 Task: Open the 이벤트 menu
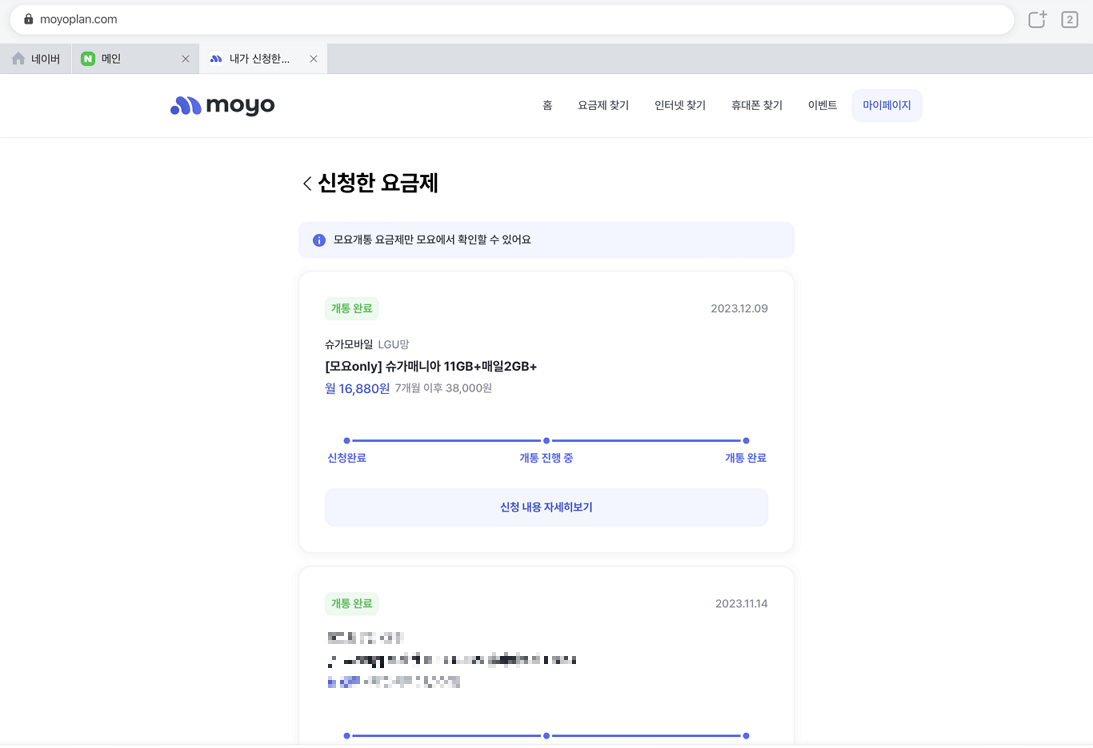pyautogui.click(x=822, y=105)
